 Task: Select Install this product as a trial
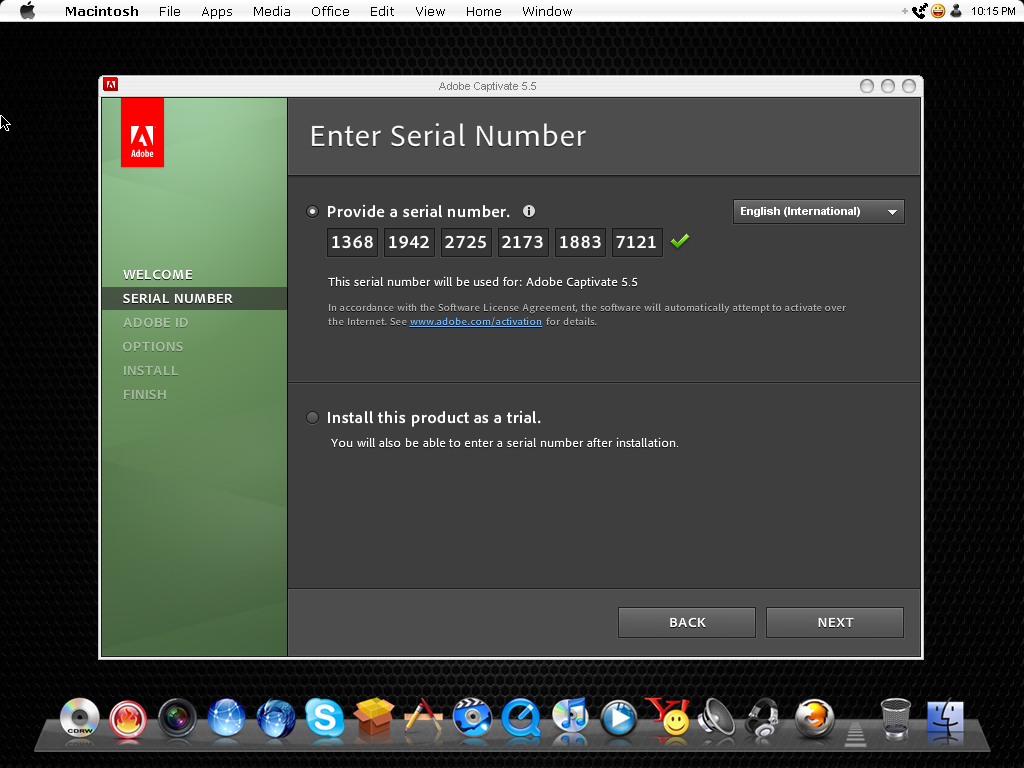[x=313, y=417]
